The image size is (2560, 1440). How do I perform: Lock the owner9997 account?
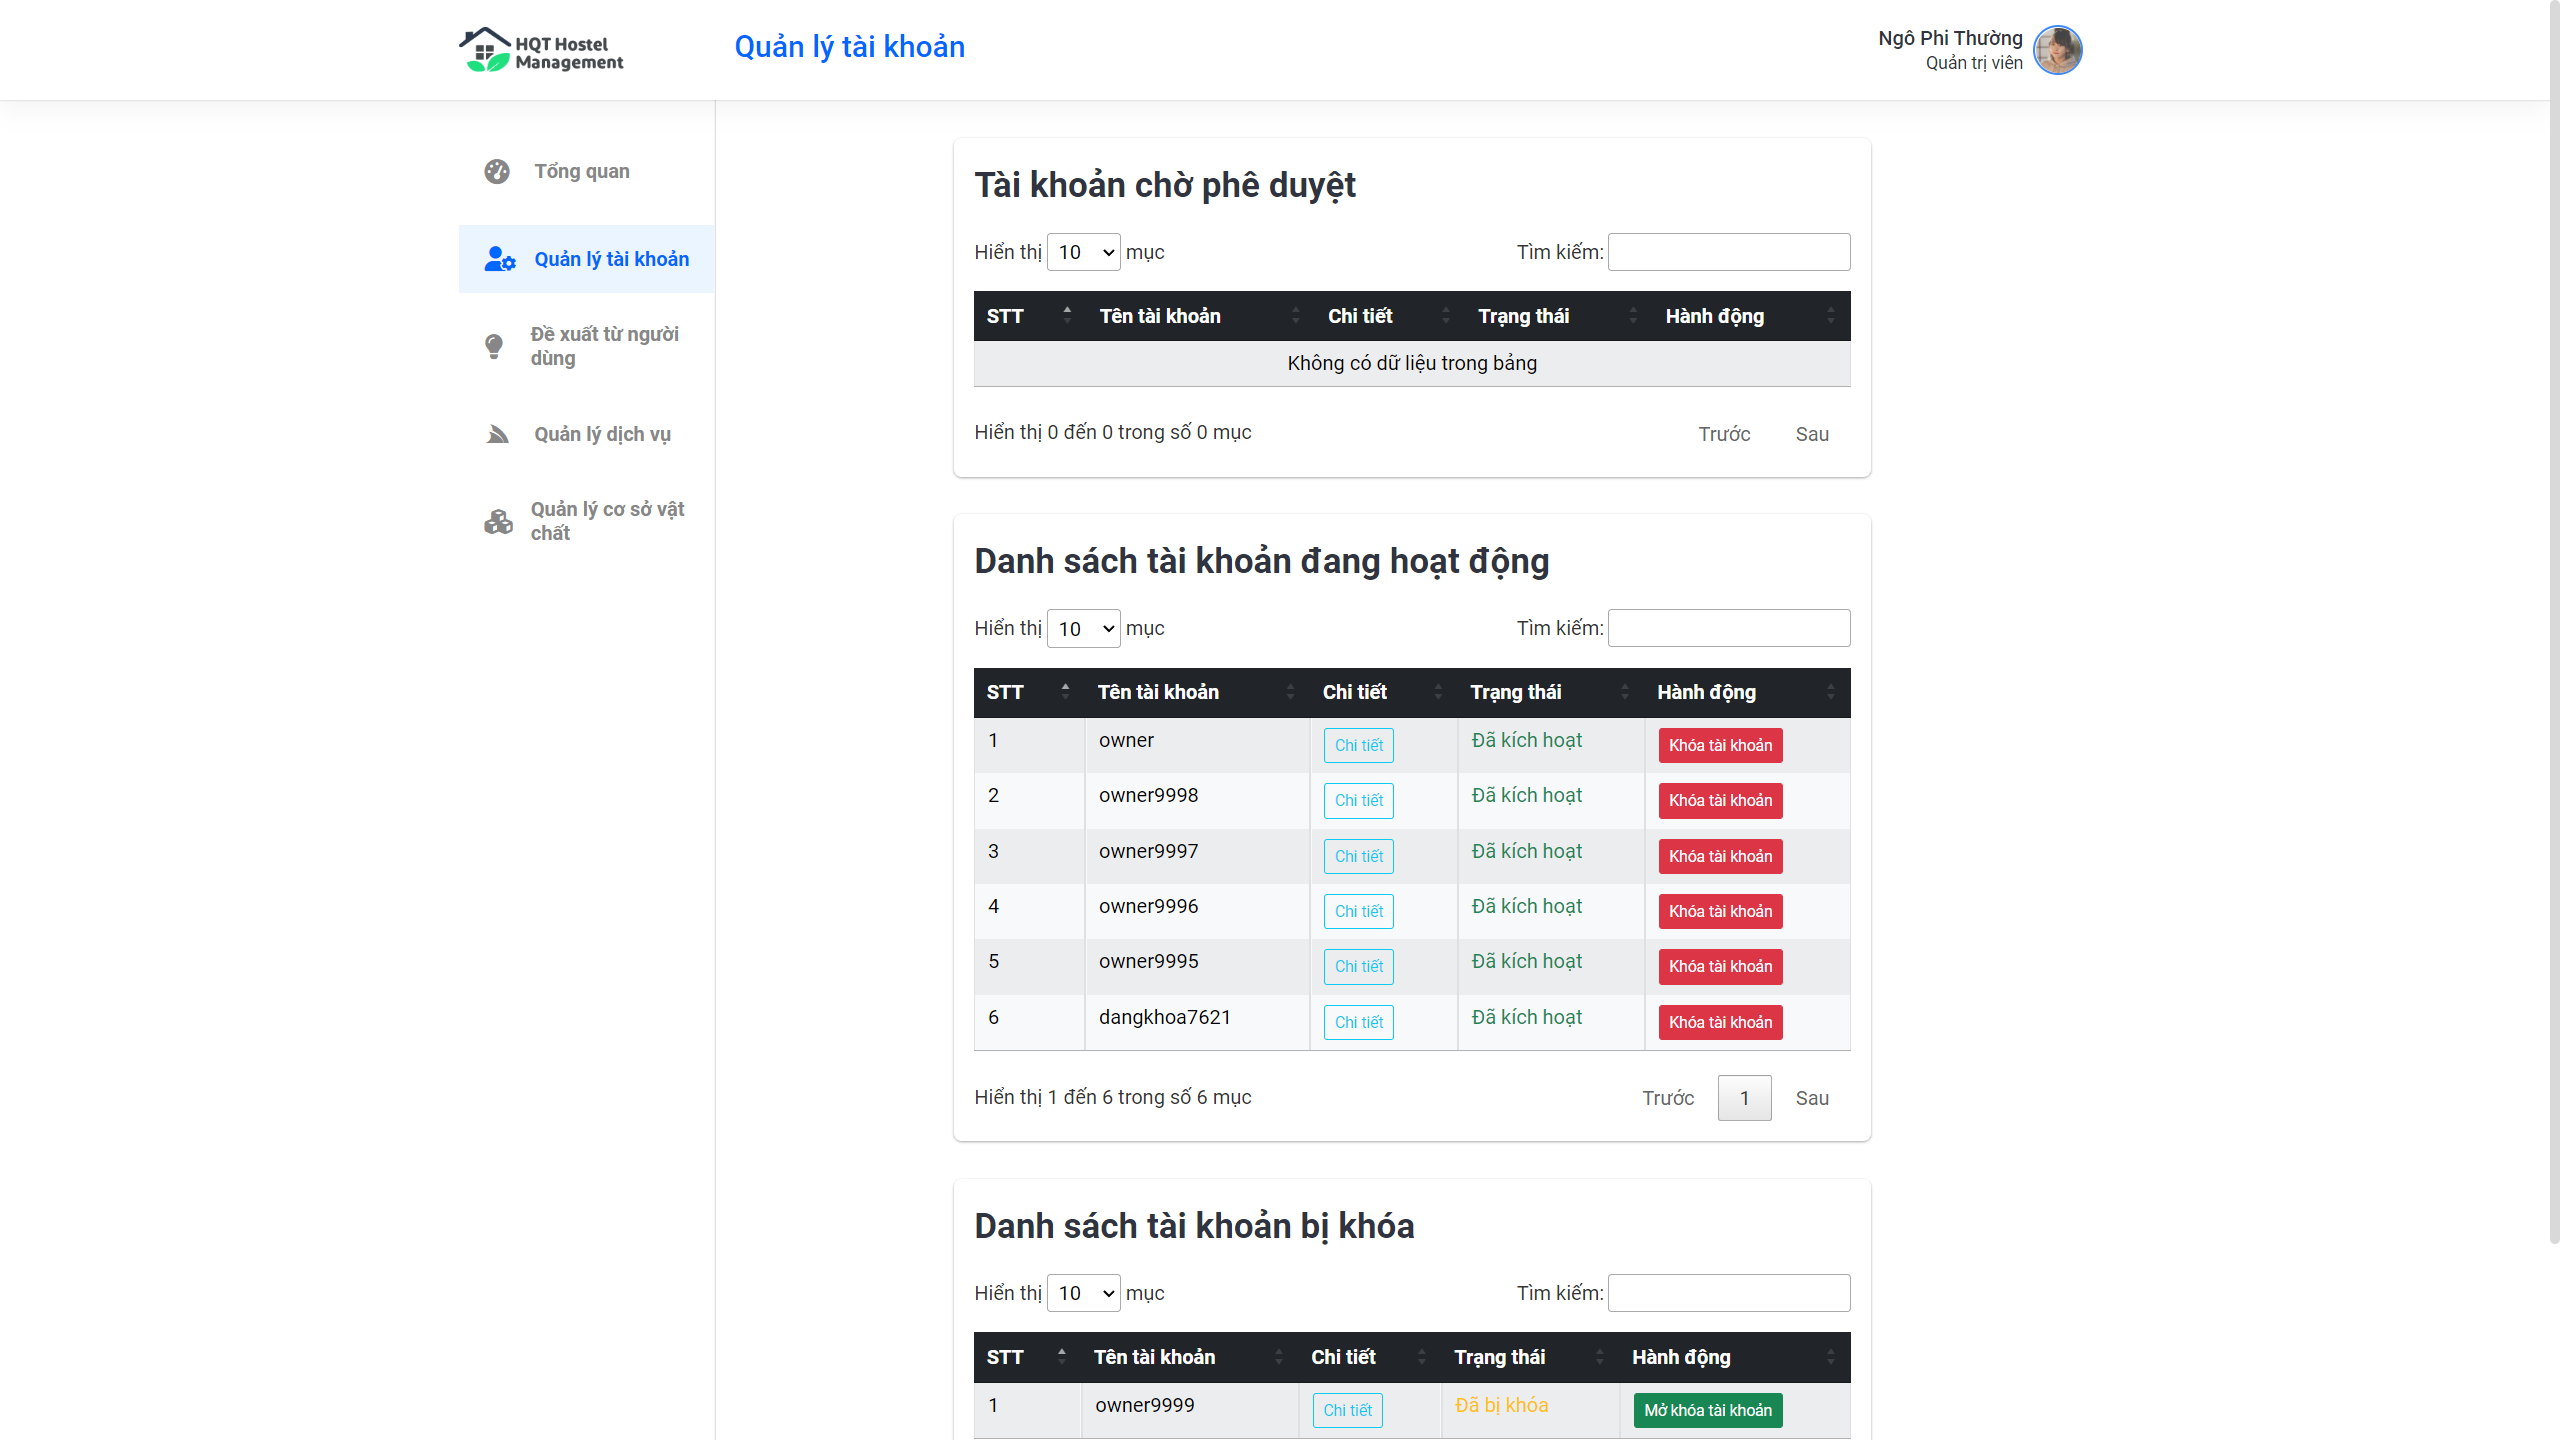(1719, 856)
